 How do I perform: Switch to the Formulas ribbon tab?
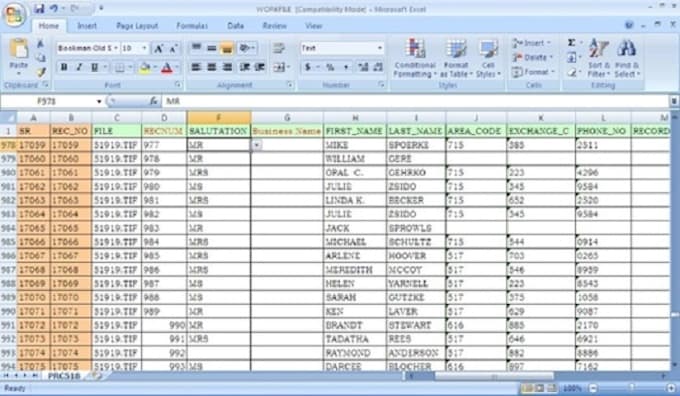[192, 26]
